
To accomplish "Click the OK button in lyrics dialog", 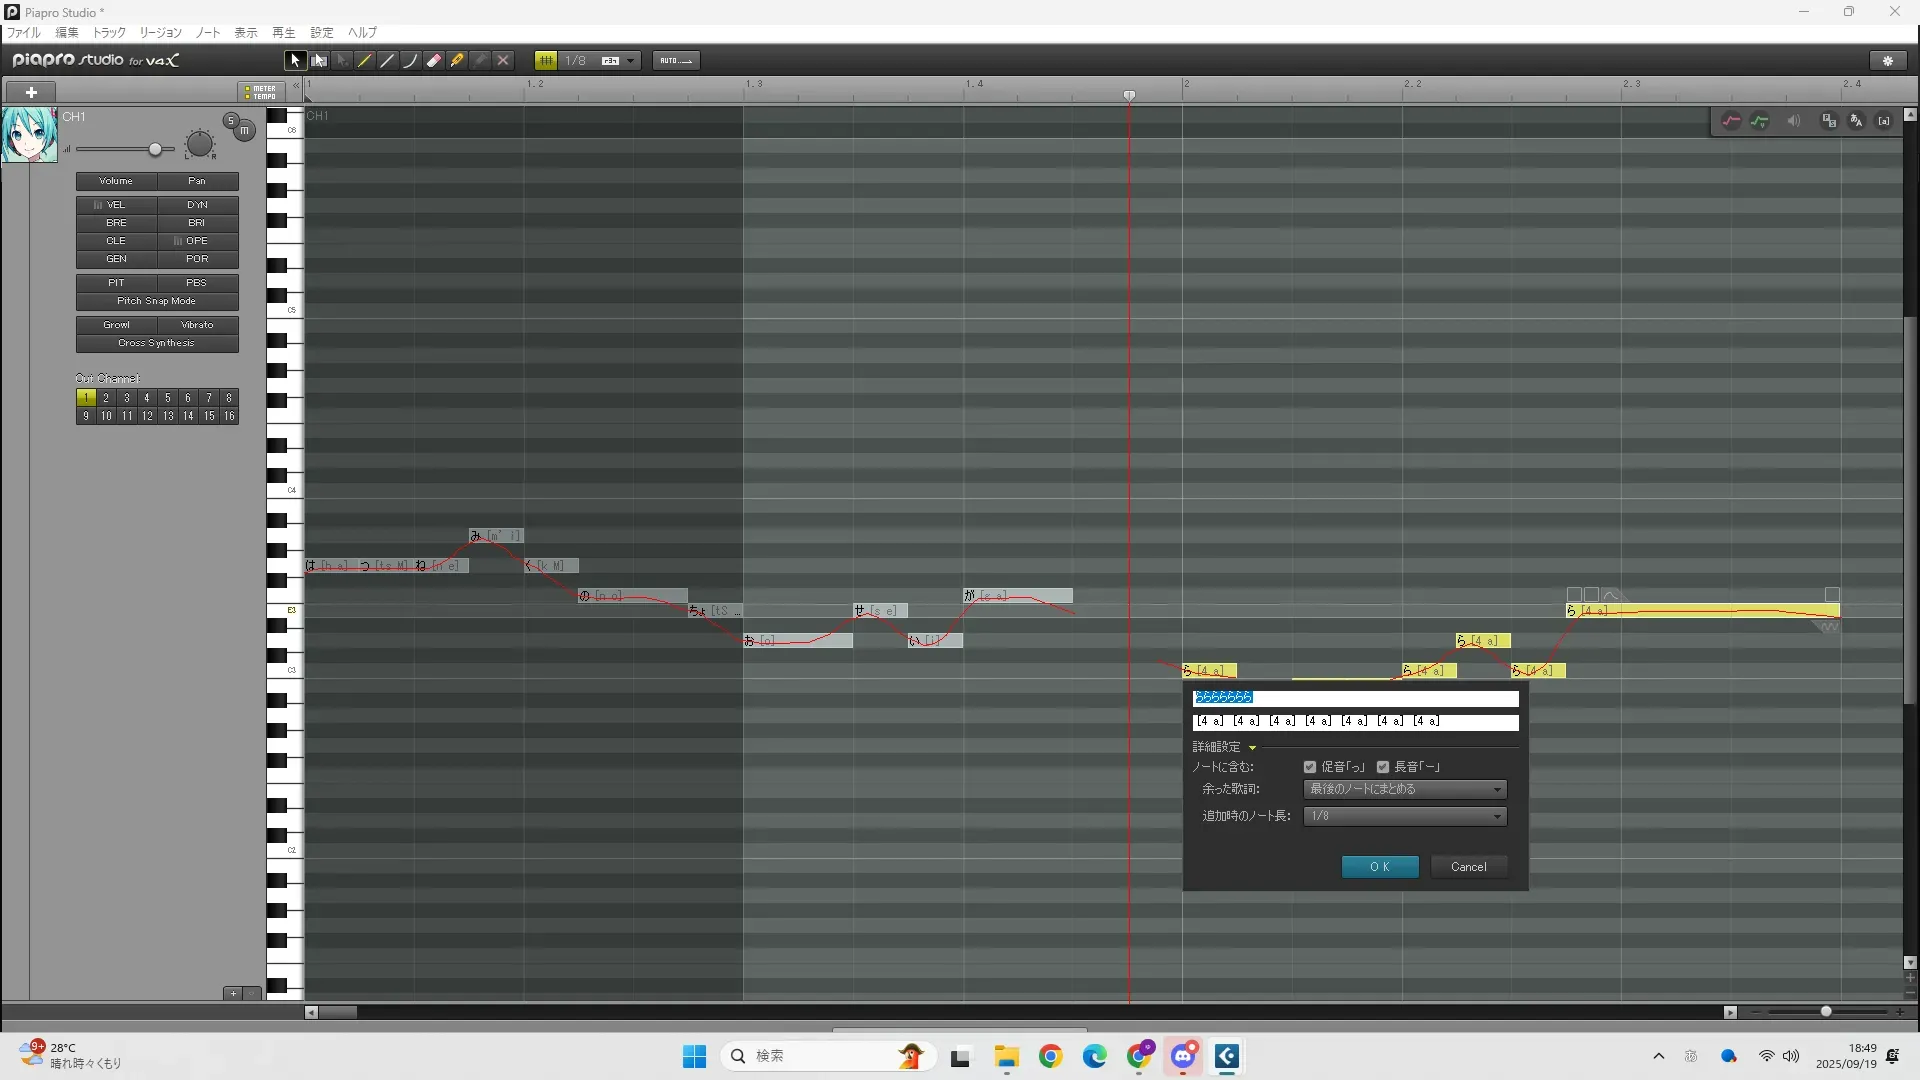I will pyautogui.click(x=1379, y=867).
